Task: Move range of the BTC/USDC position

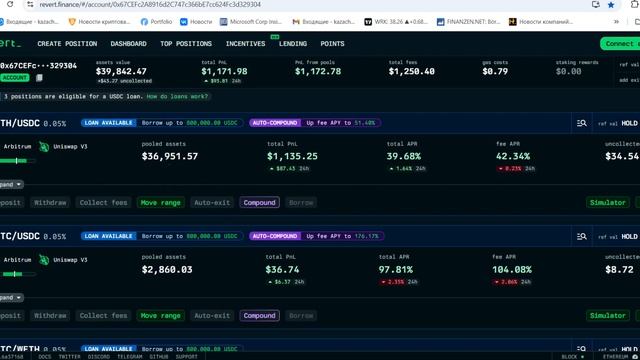Action: click(160, 316)
